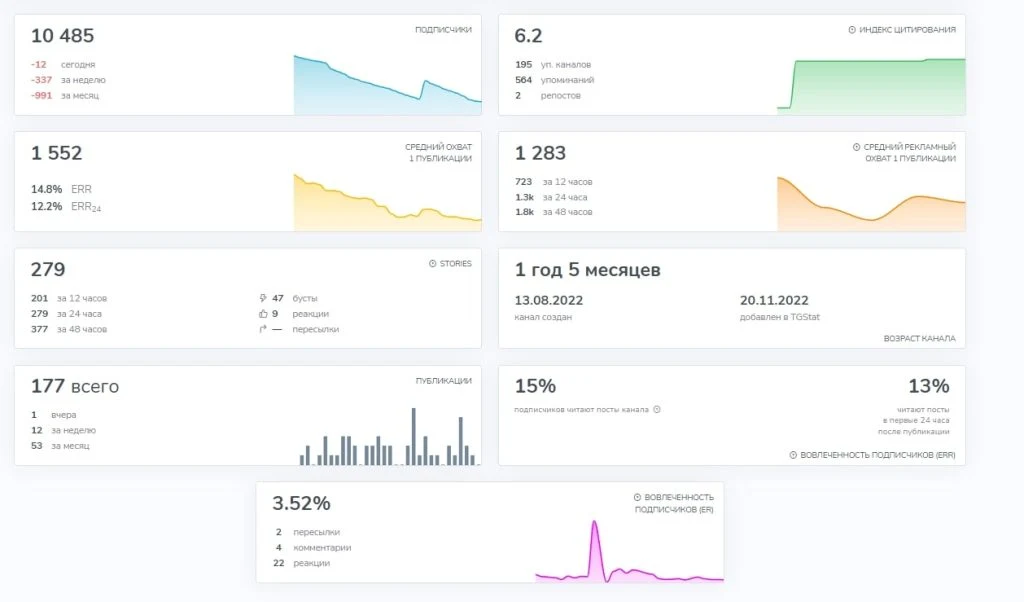Click the yellow average reach chart

click(x=387, y=202)
